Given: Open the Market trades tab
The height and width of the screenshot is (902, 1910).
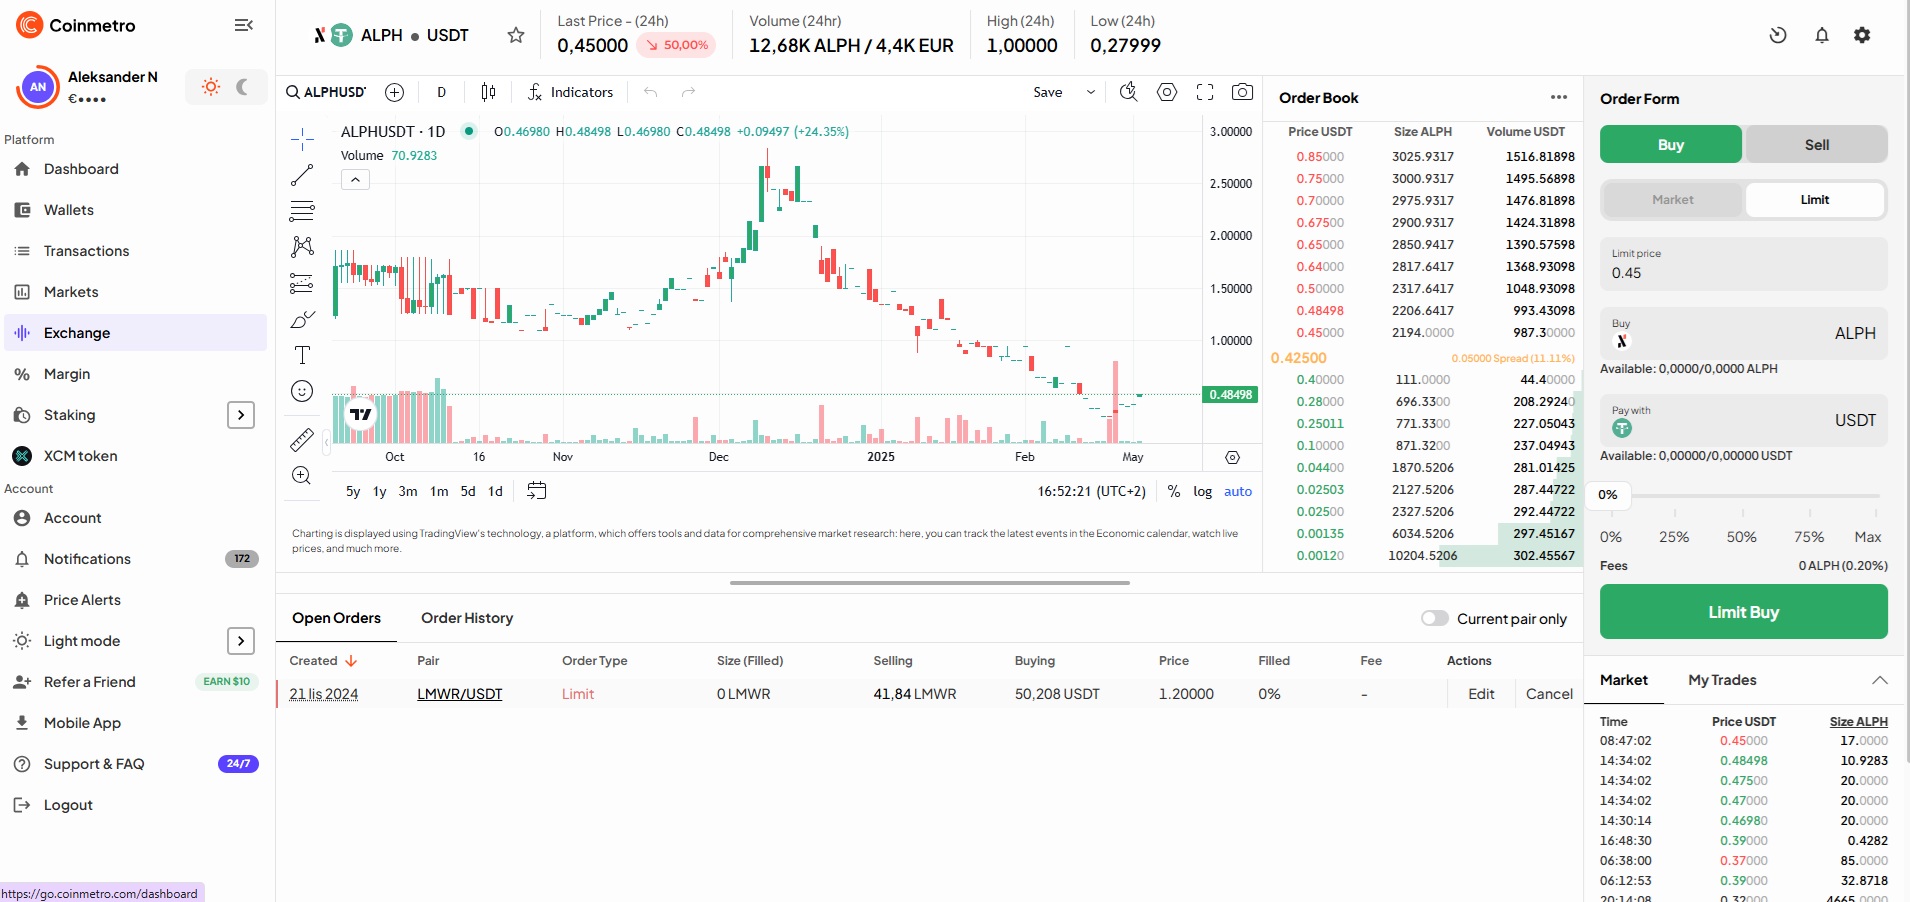Looking at the screenshot, I should pos(1624,680).
